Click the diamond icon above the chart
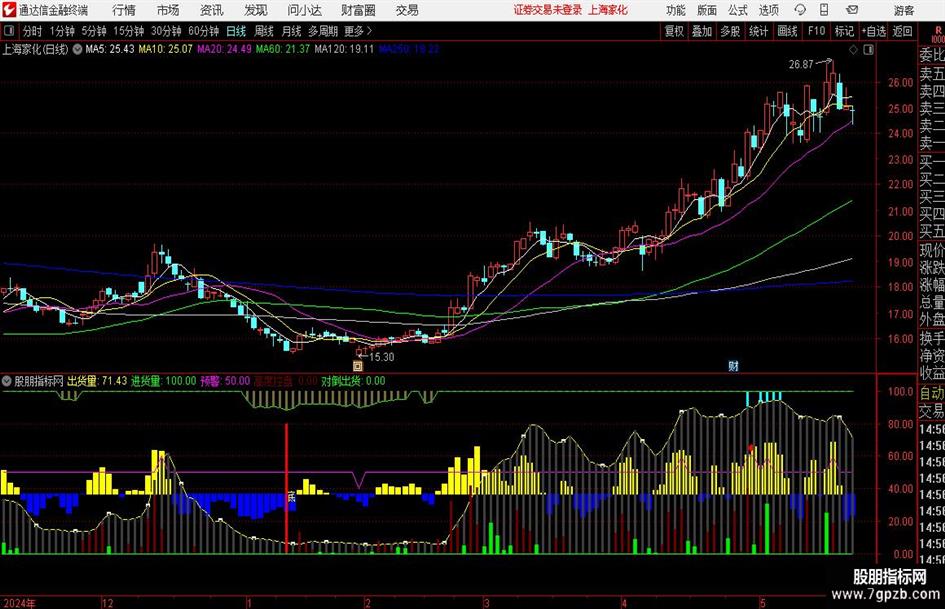Viewport: 945px width, 609px height. (853, 50)
